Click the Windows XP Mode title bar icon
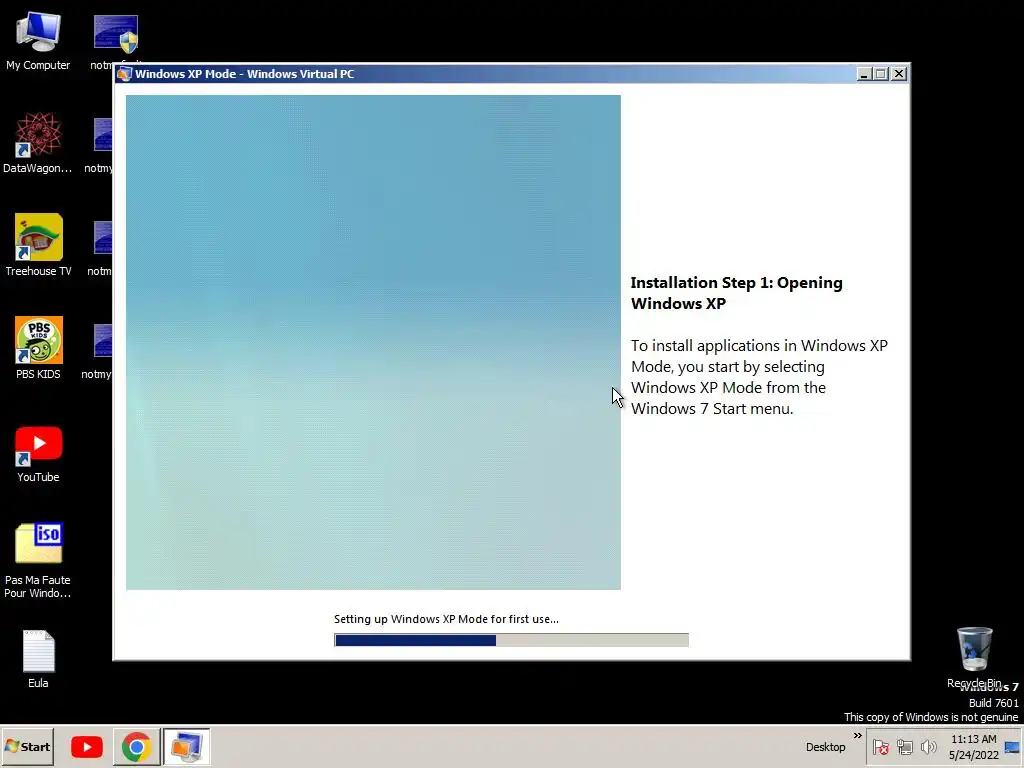Screen dimensions: 1024x768 (125, 74)
